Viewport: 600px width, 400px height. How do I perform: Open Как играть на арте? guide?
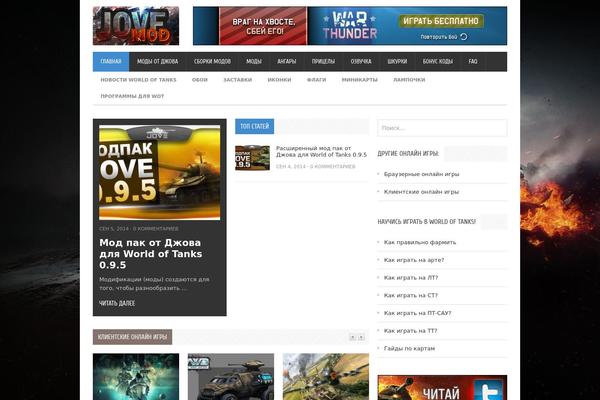[414, 260]
